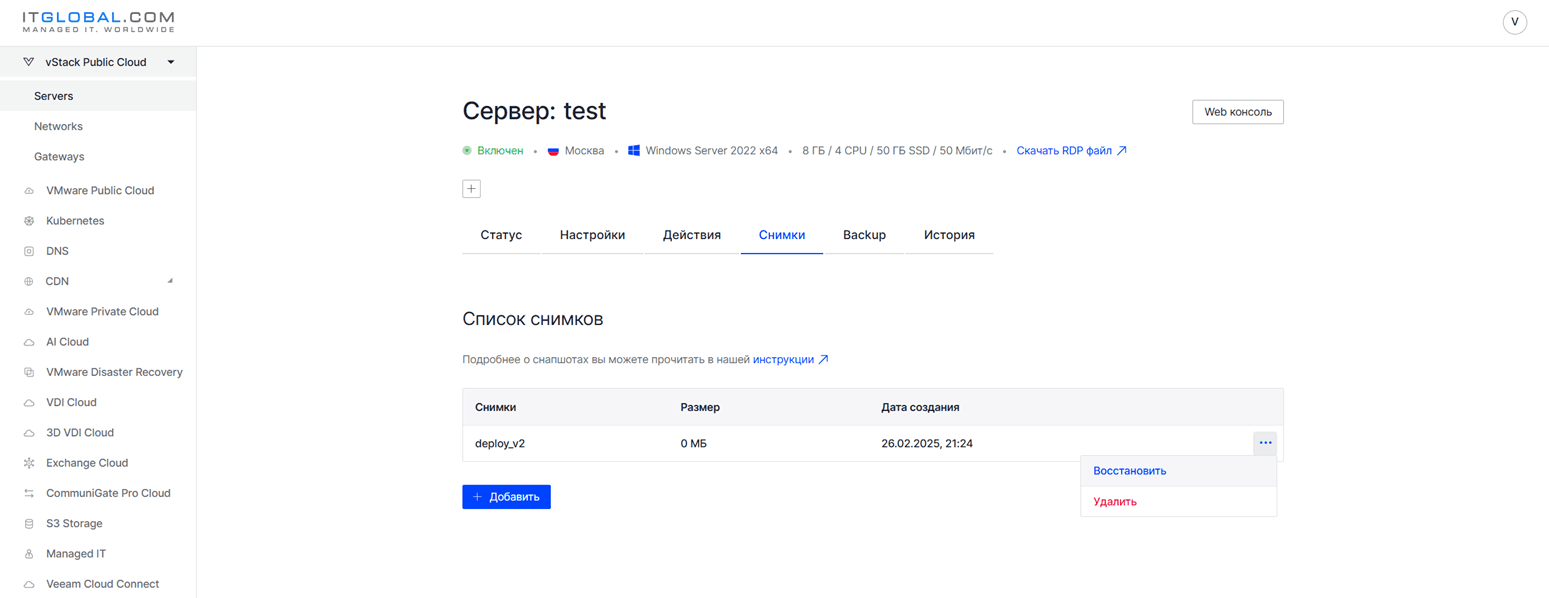
Task: Click the Exchange Cloud icon
Action: (29, 463)
